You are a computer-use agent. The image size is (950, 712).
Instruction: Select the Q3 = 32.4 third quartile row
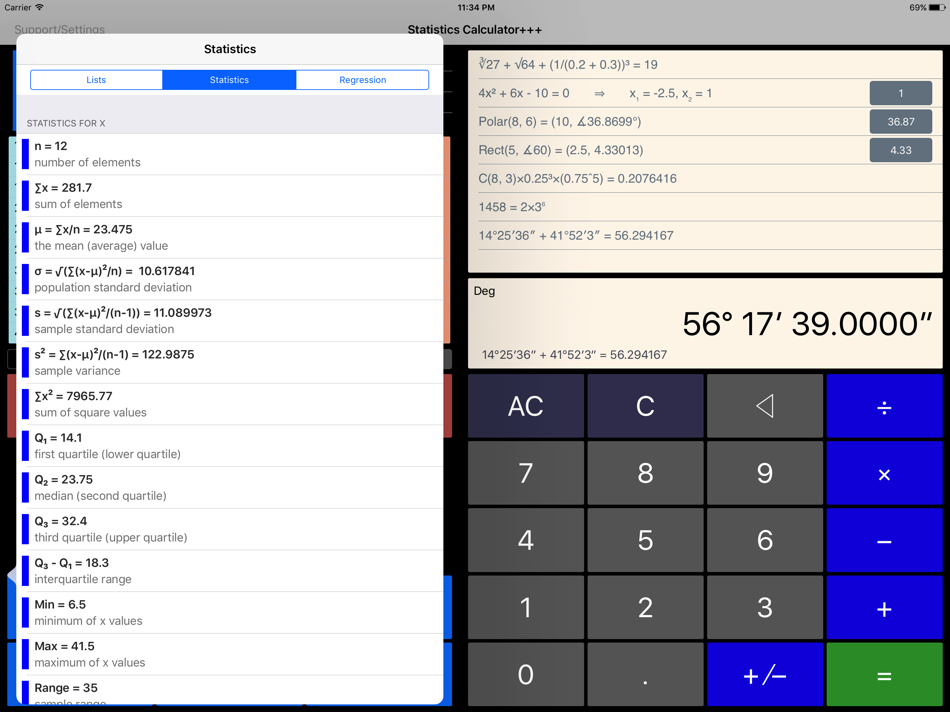point(230,530)
